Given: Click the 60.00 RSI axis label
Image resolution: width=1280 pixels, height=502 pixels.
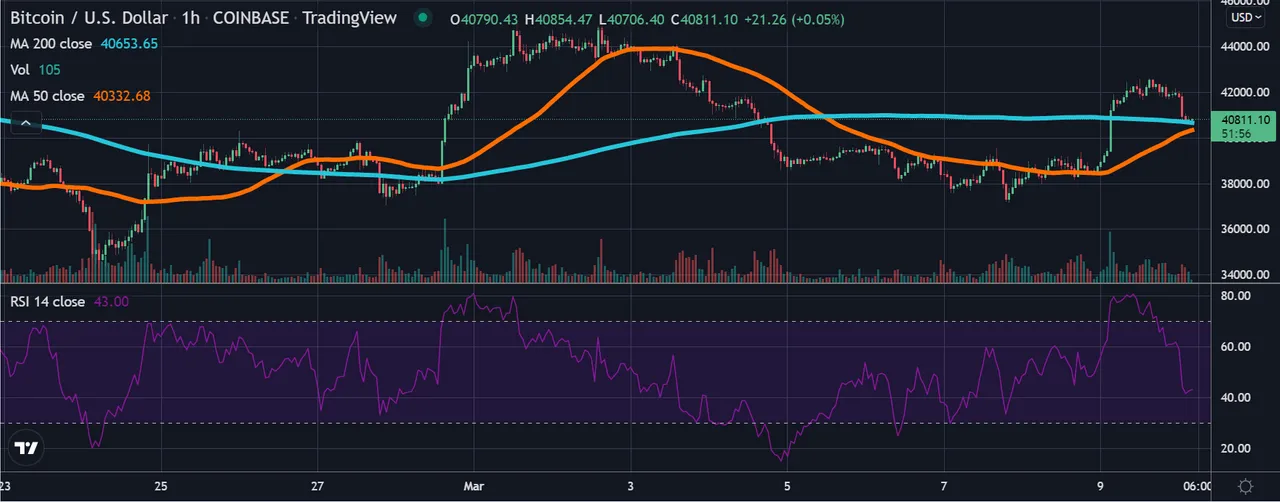Looking at the screenshot, I should [x=1234, y=346].
